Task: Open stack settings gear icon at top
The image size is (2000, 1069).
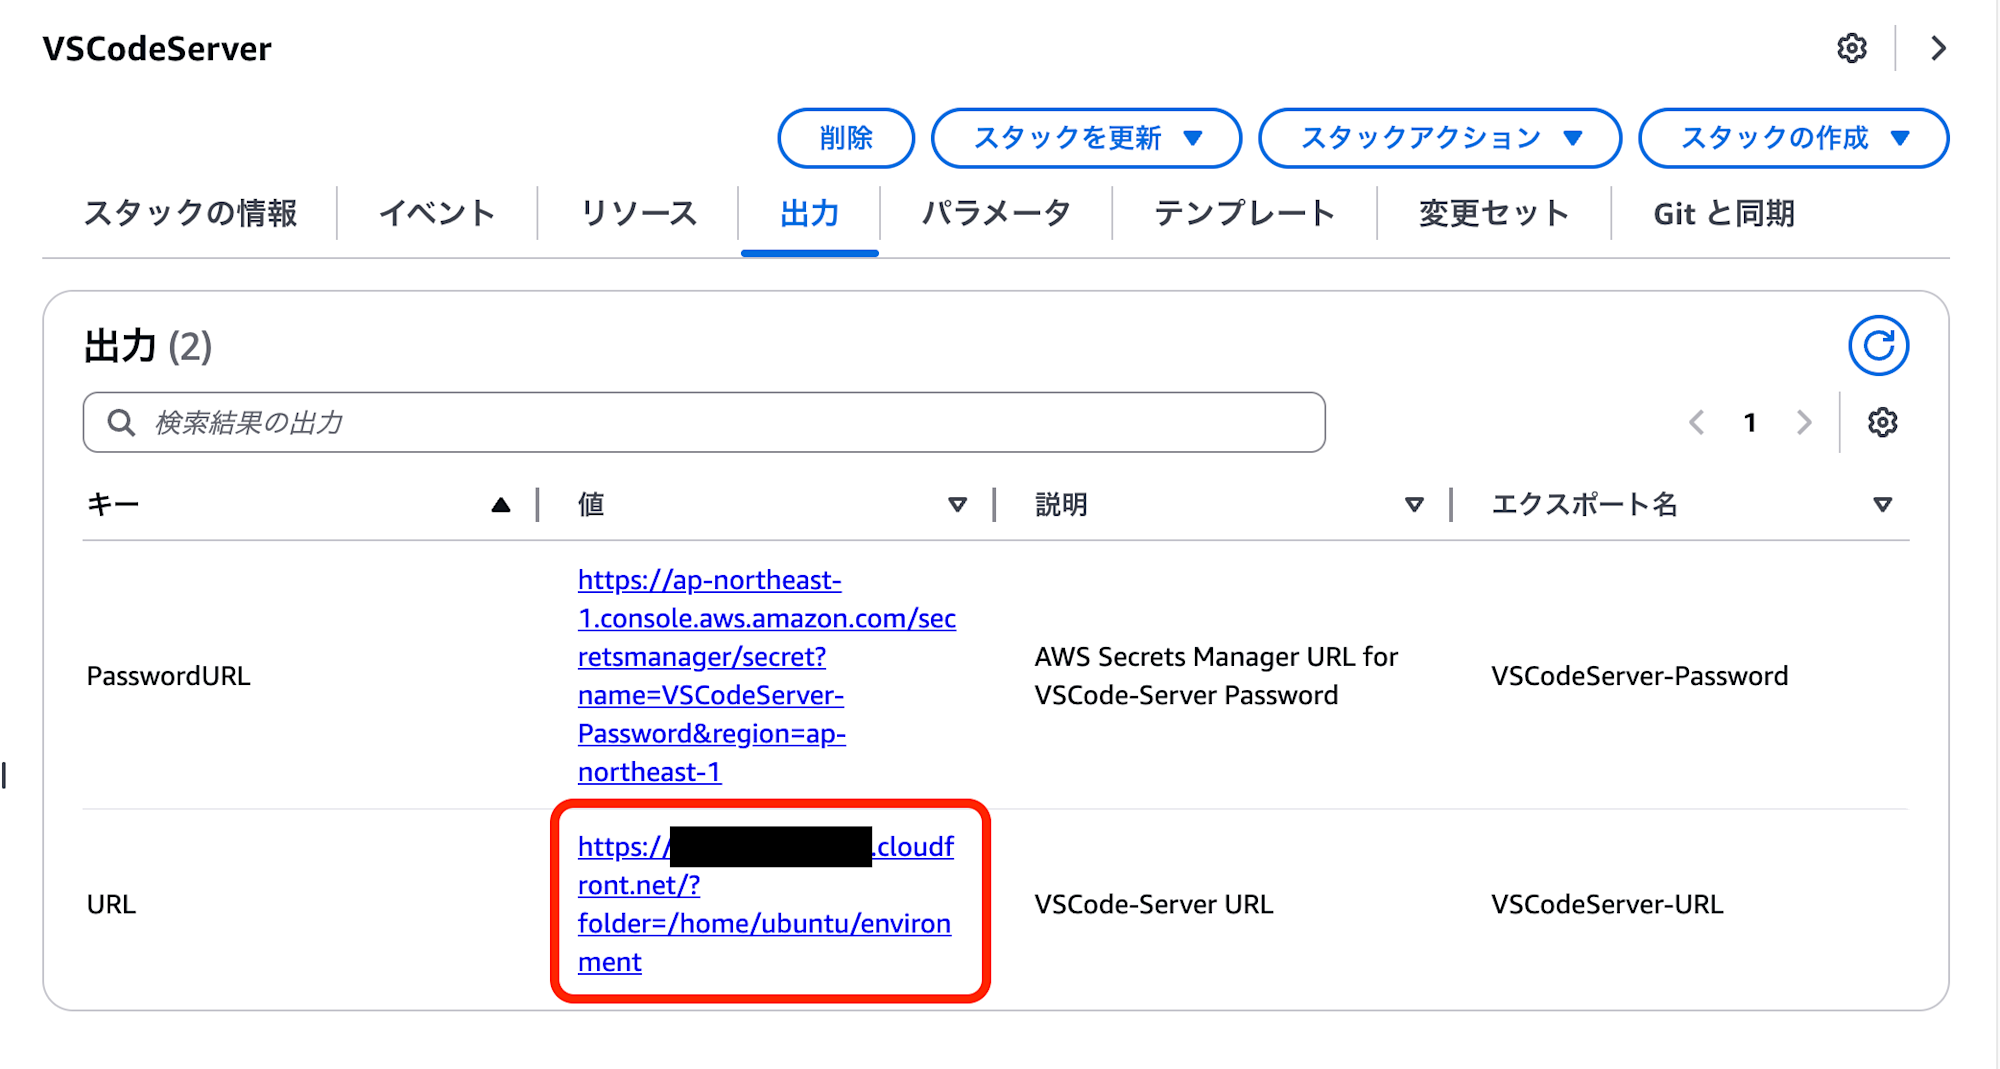Action: pos(1851,48)
